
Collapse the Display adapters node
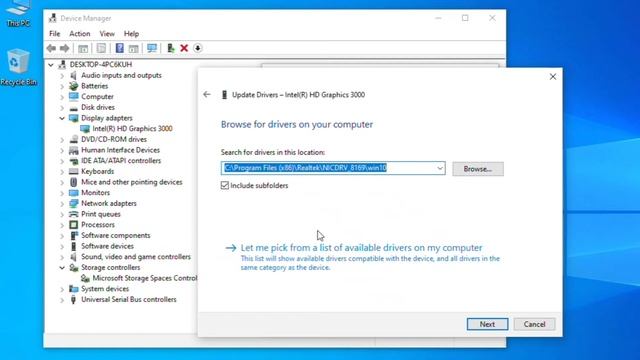point(62,118)
